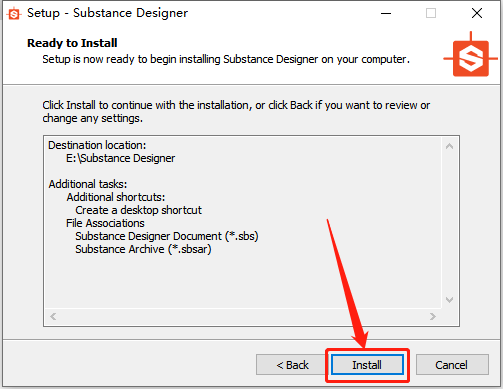Go back with the < Back button
This screenshot has width=503, height=389.
point(292,365)
